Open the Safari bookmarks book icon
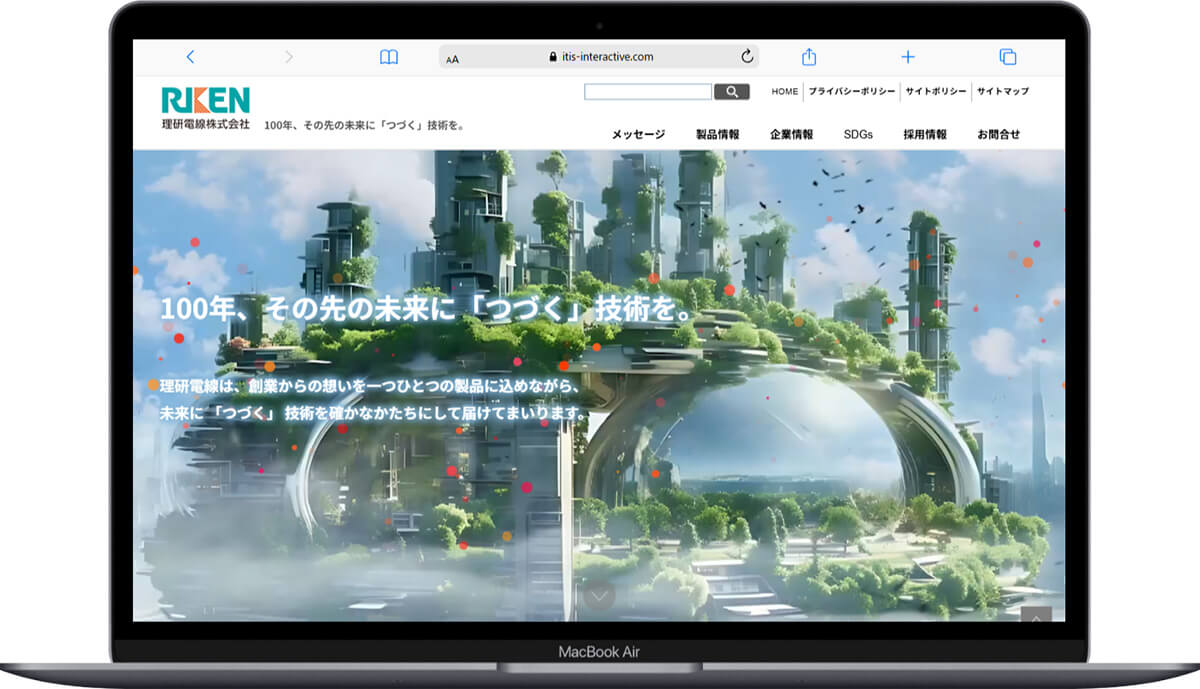This screenshot has height=689, width=1200. click(388, 57)
